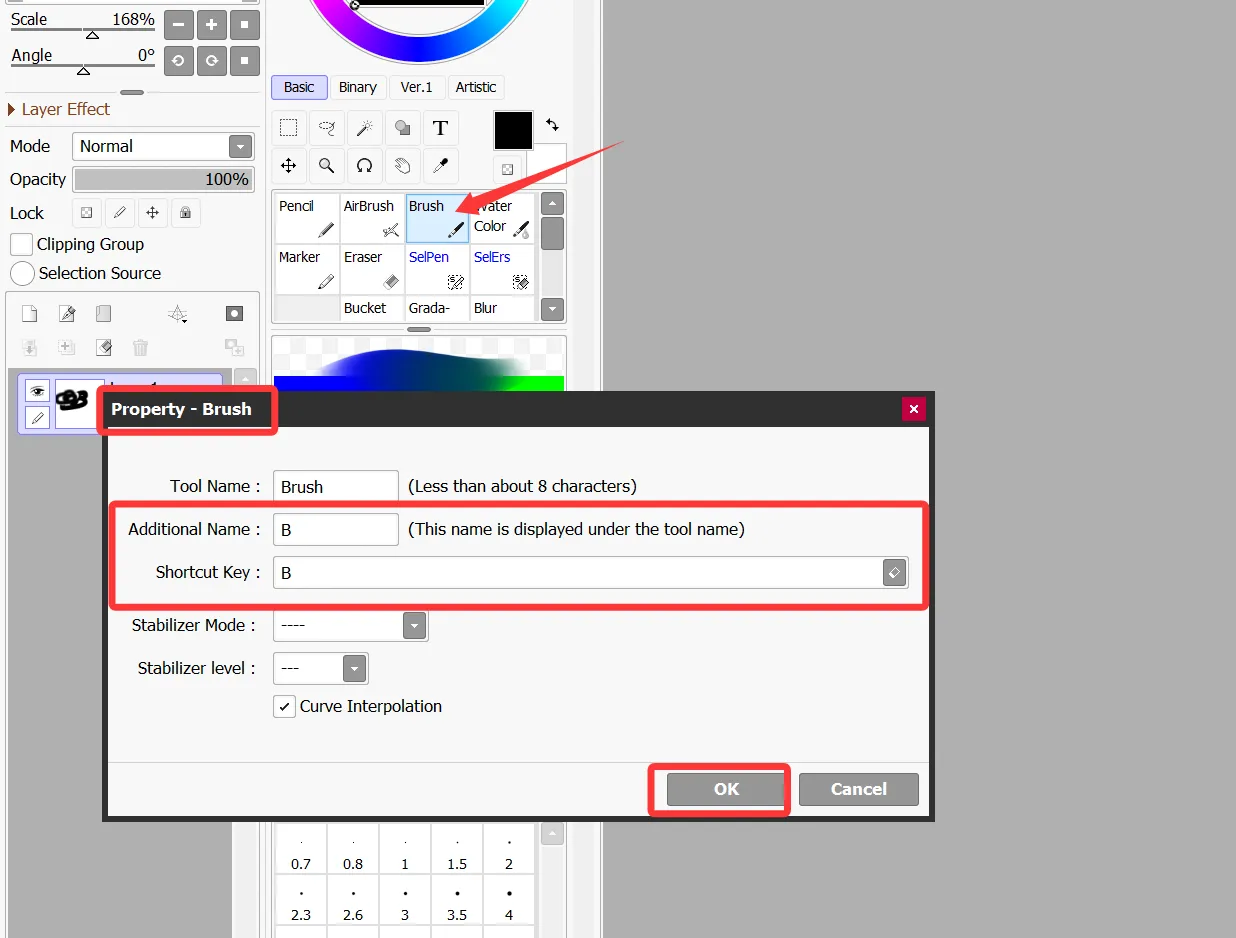Screen dimensions: 1236x938
Task: Click the transparent color button
Action: coord(507,169)
